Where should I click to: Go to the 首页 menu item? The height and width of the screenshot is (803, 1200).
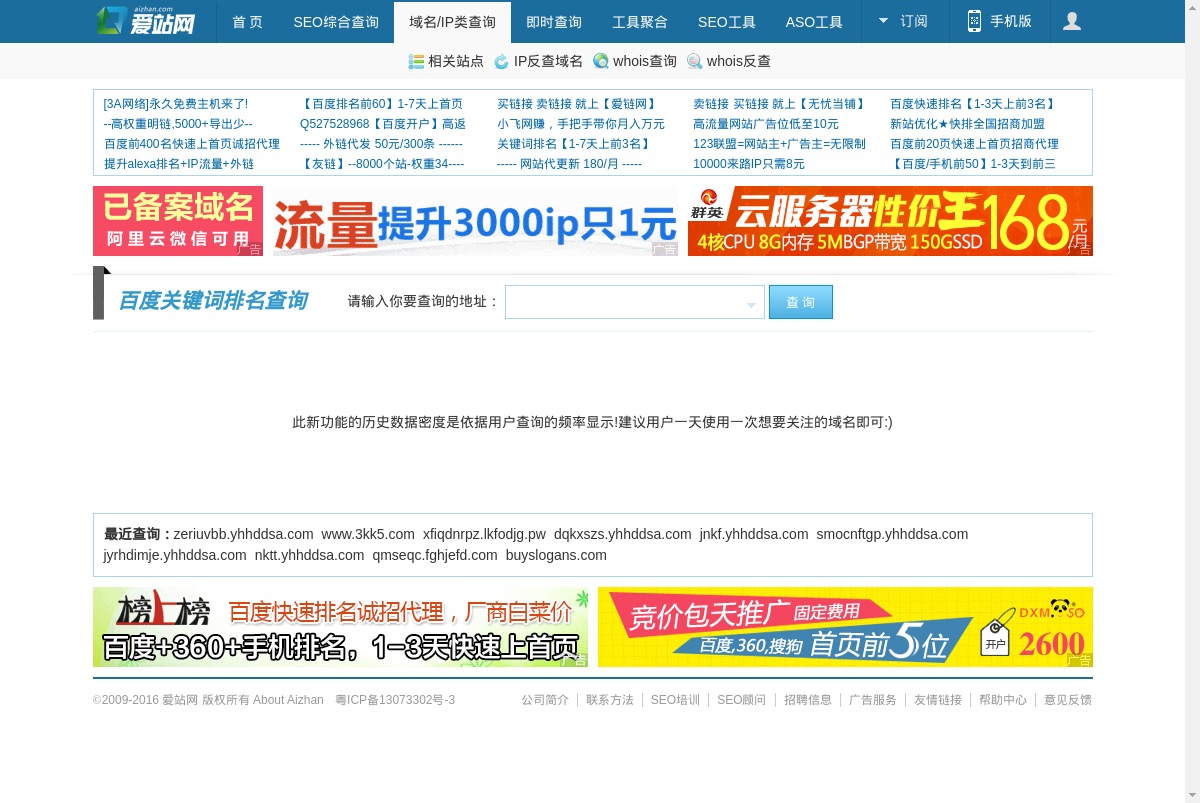[x=247, y=22]
